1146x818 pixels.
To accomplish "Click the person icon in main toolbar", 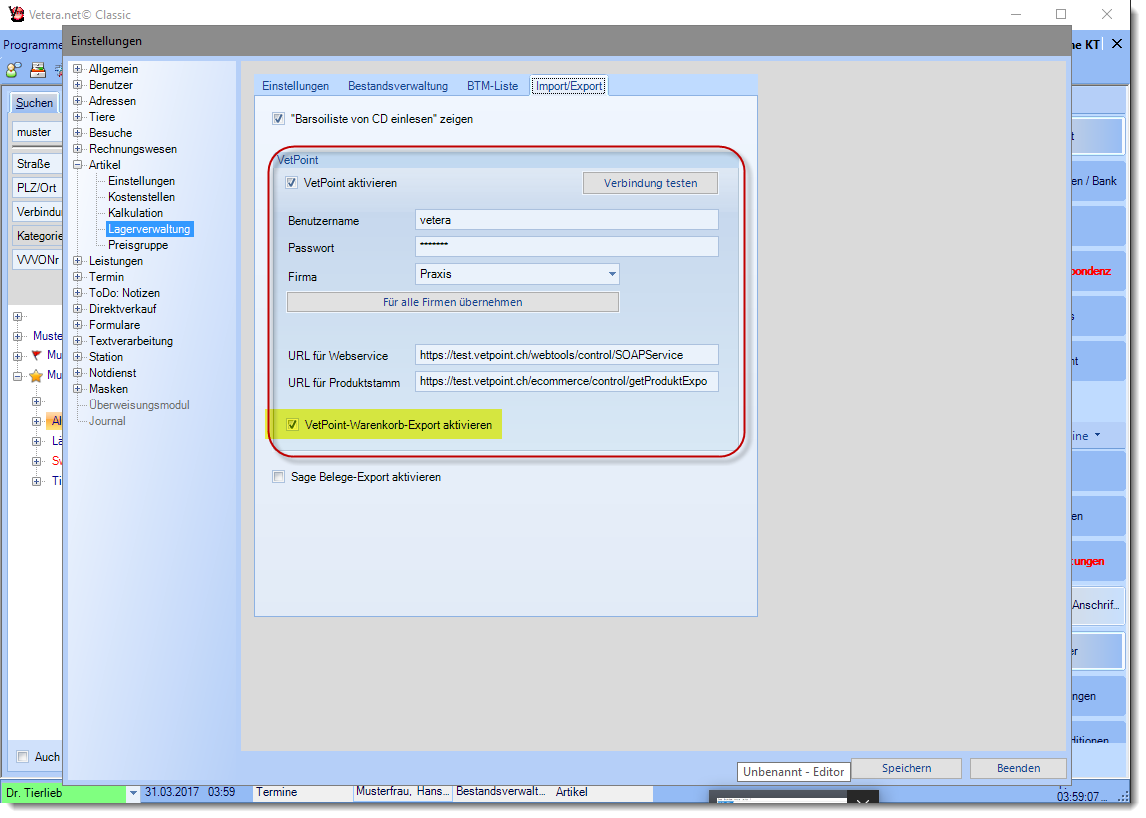I will pos(13,70).
